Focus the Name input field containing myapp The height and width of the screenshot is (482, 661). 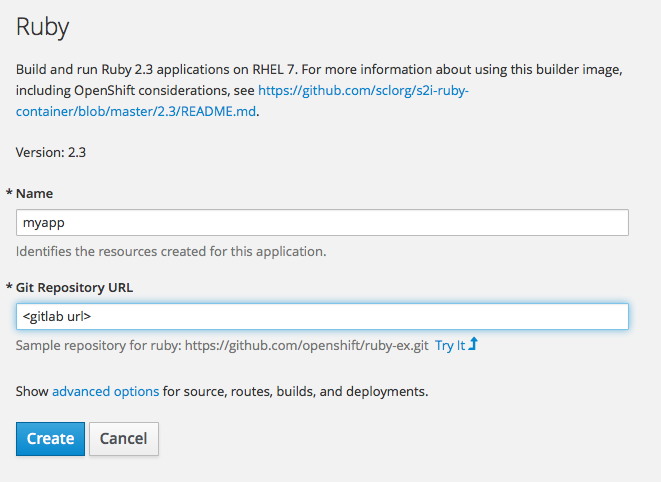click(x=322, y=222)
